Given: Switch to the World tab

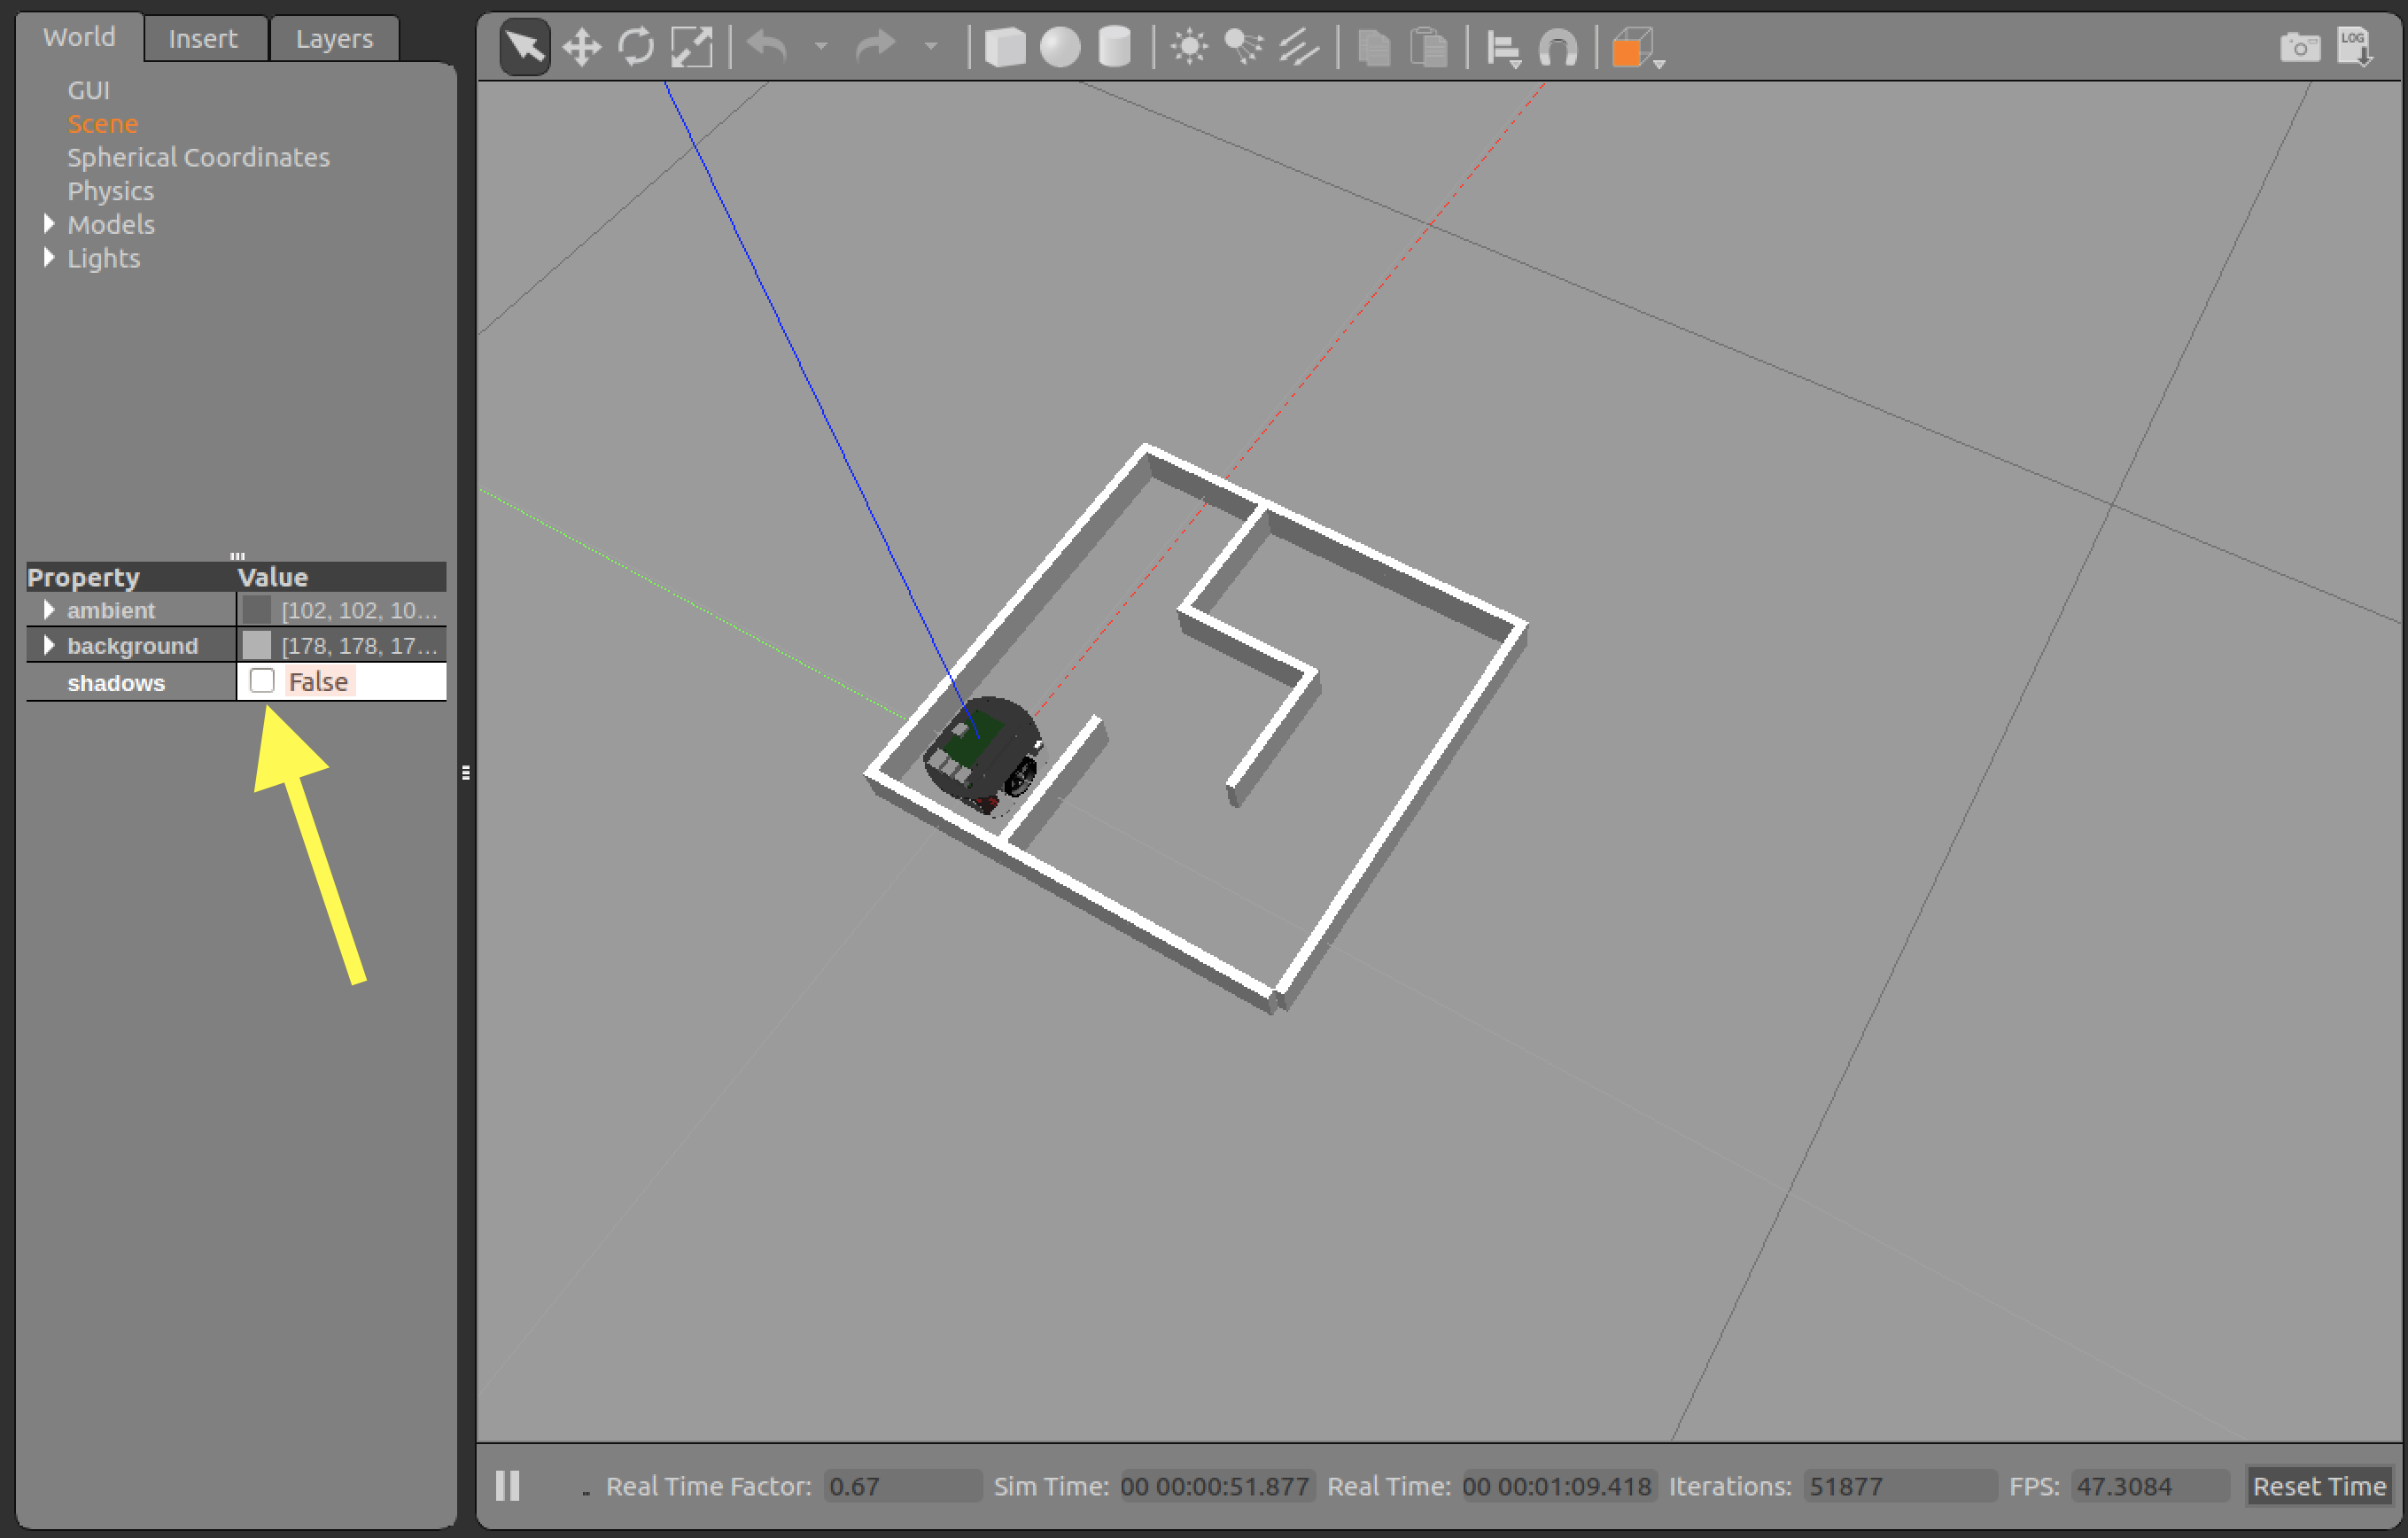Looking at the screenshot, I should [x=79, y=38].
